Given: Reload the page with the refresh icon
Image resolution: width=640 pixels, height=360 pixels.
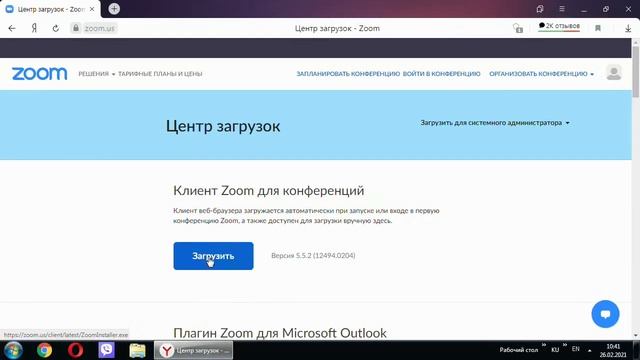Looking at the screenshot, I should (56, 28).
